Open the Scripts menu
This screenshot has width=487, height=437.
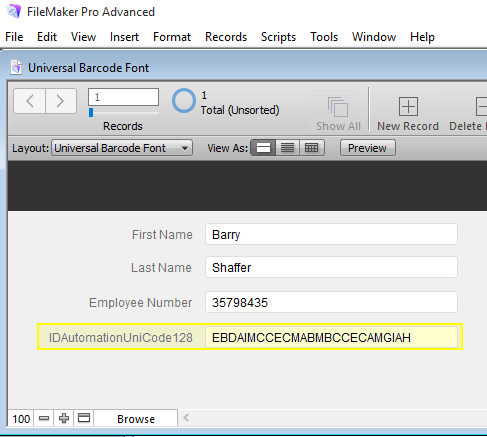click(x=278, y=37)
